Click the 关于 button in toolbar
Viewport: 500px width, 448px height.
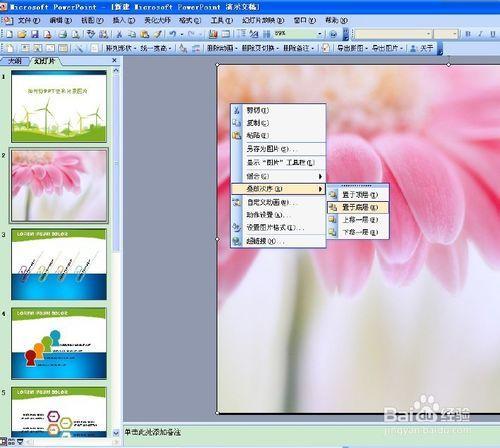[x=422, y=48]
